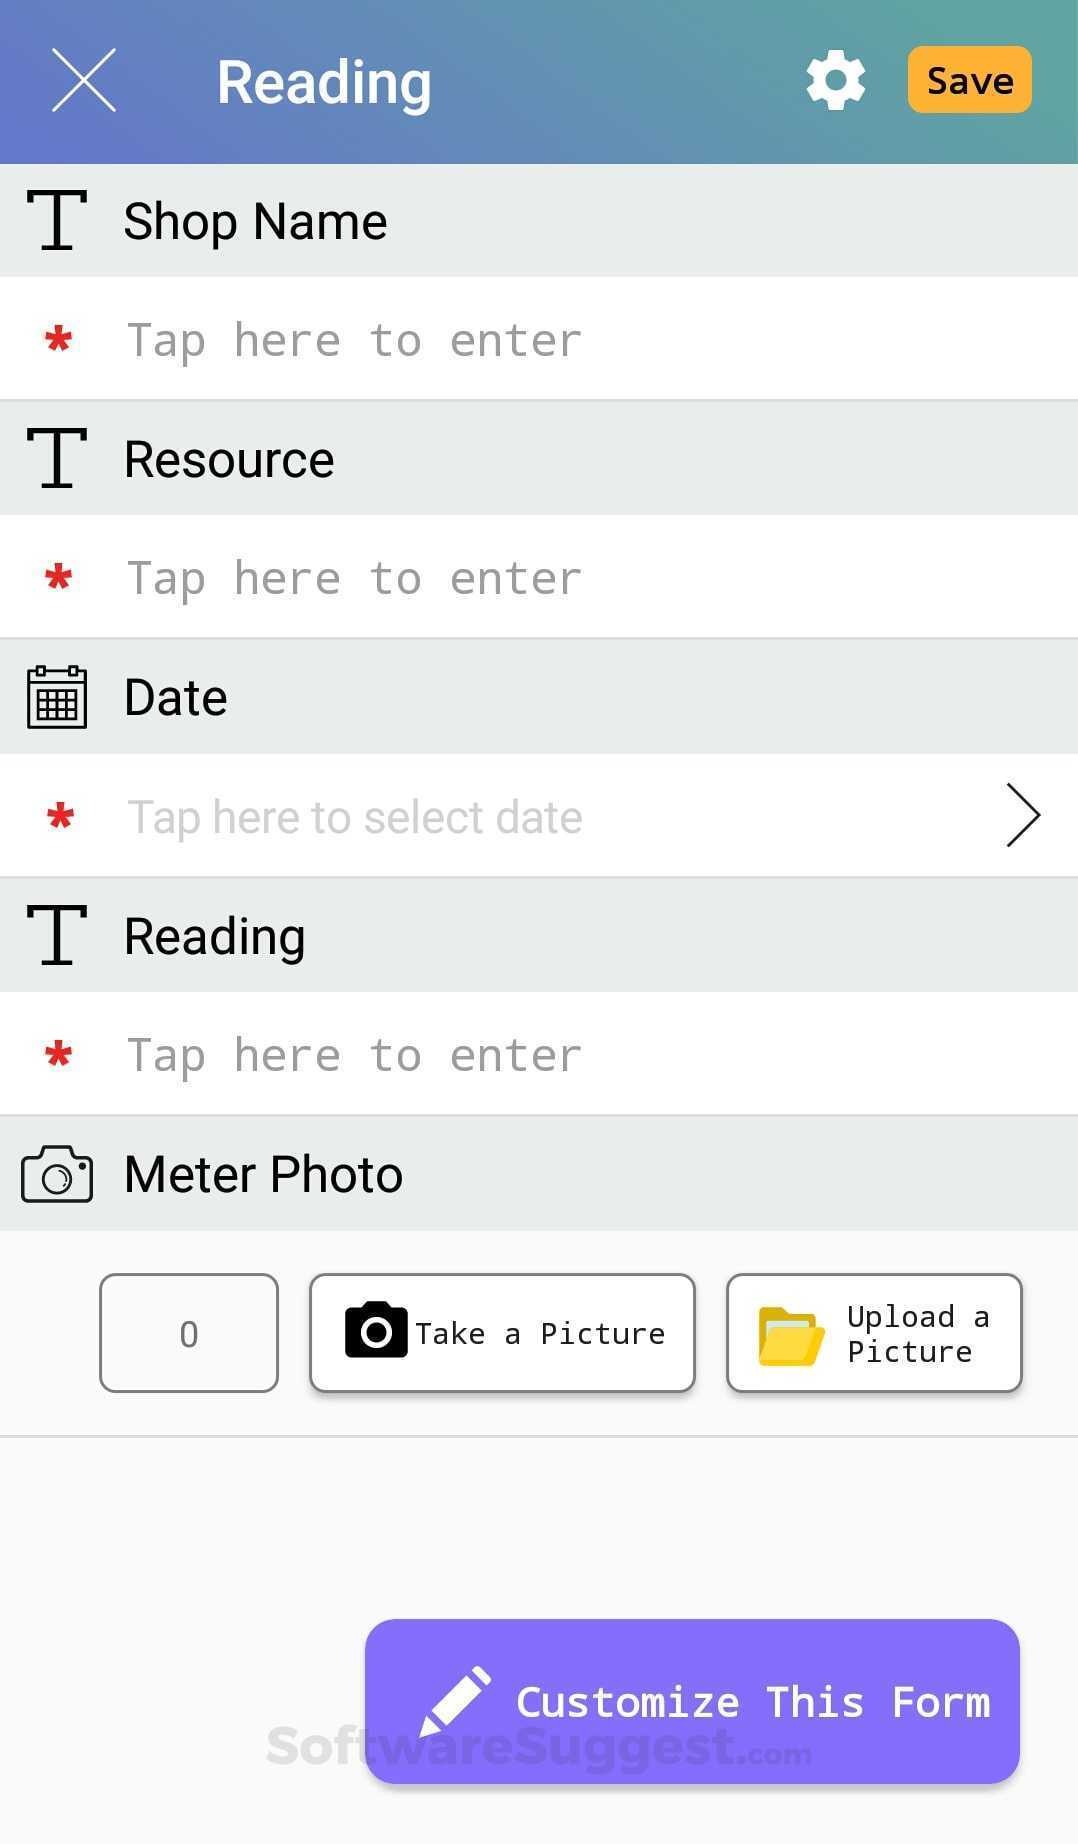Close the Reading form with X
This screenshot has width=1078, height=1844.
(84, 80)
